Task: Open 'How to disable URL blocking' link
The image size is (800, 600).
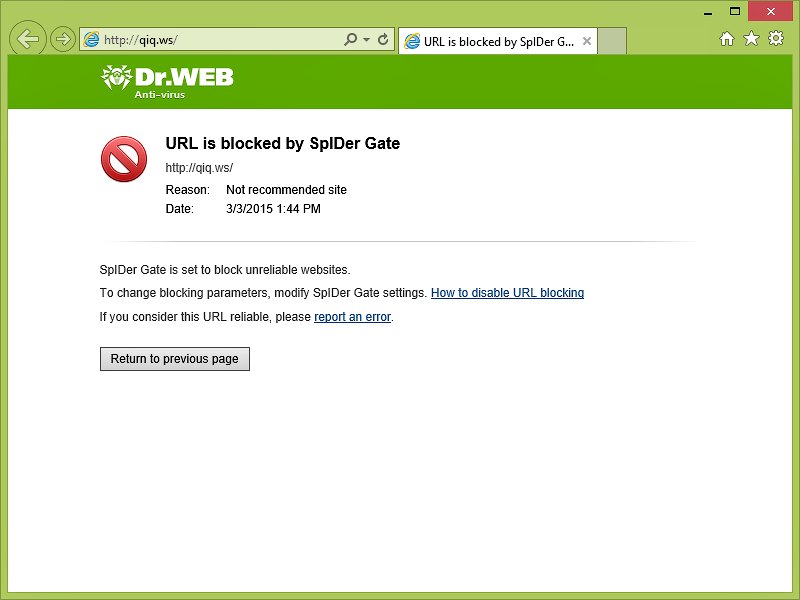Action: [x=507, y=293]
